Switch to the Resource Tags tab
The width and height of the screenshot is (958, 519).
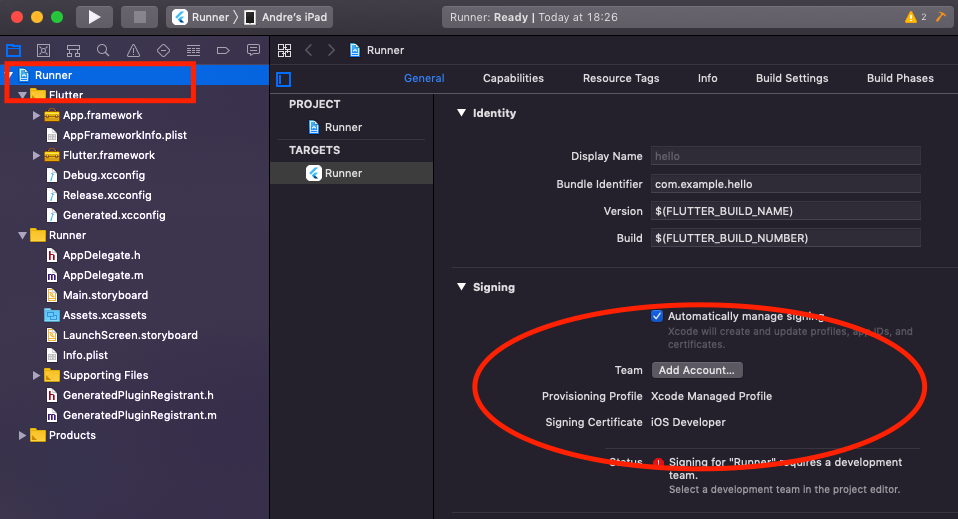pyautogui.click(x=621, y=78)
